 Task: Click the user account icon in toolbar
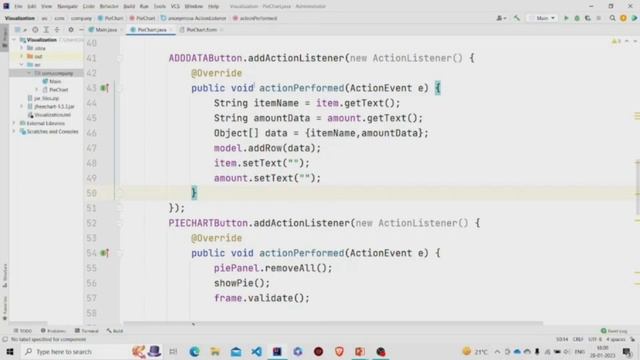[x=501, y=18]
